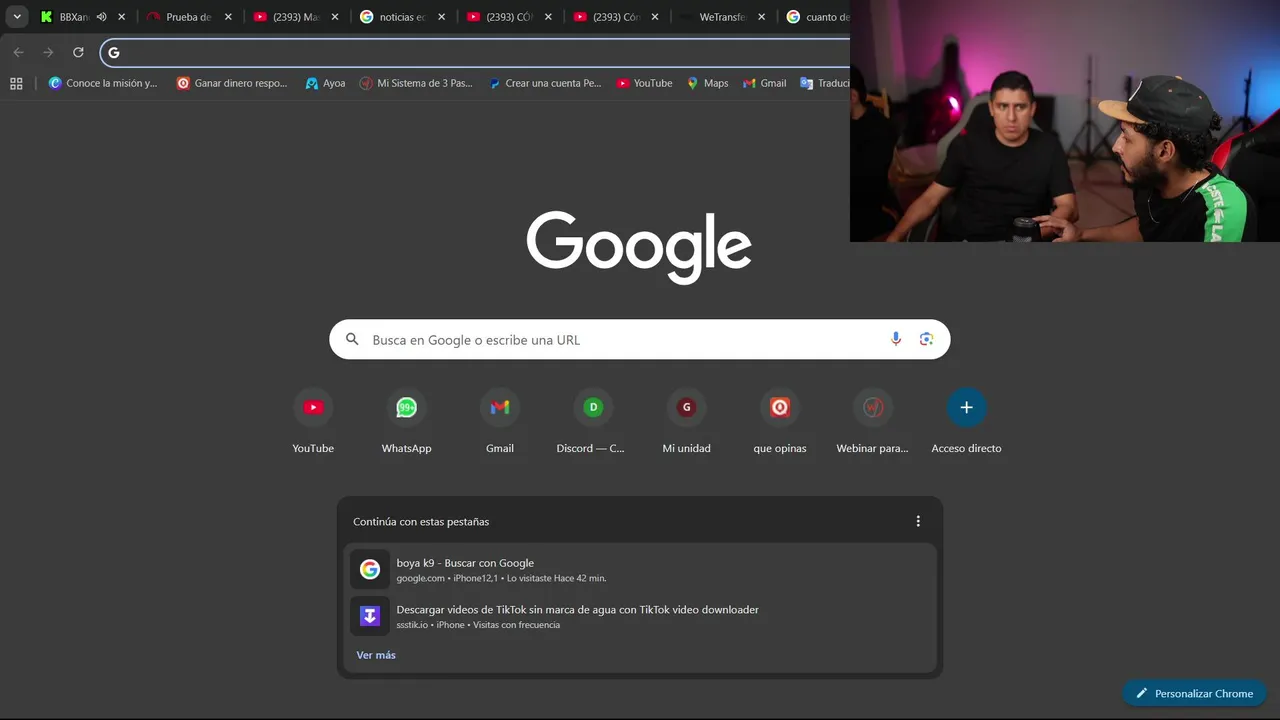Mute the audio on BBXan tab
The height and width of the screenshot is (720, 1280).
102,17
